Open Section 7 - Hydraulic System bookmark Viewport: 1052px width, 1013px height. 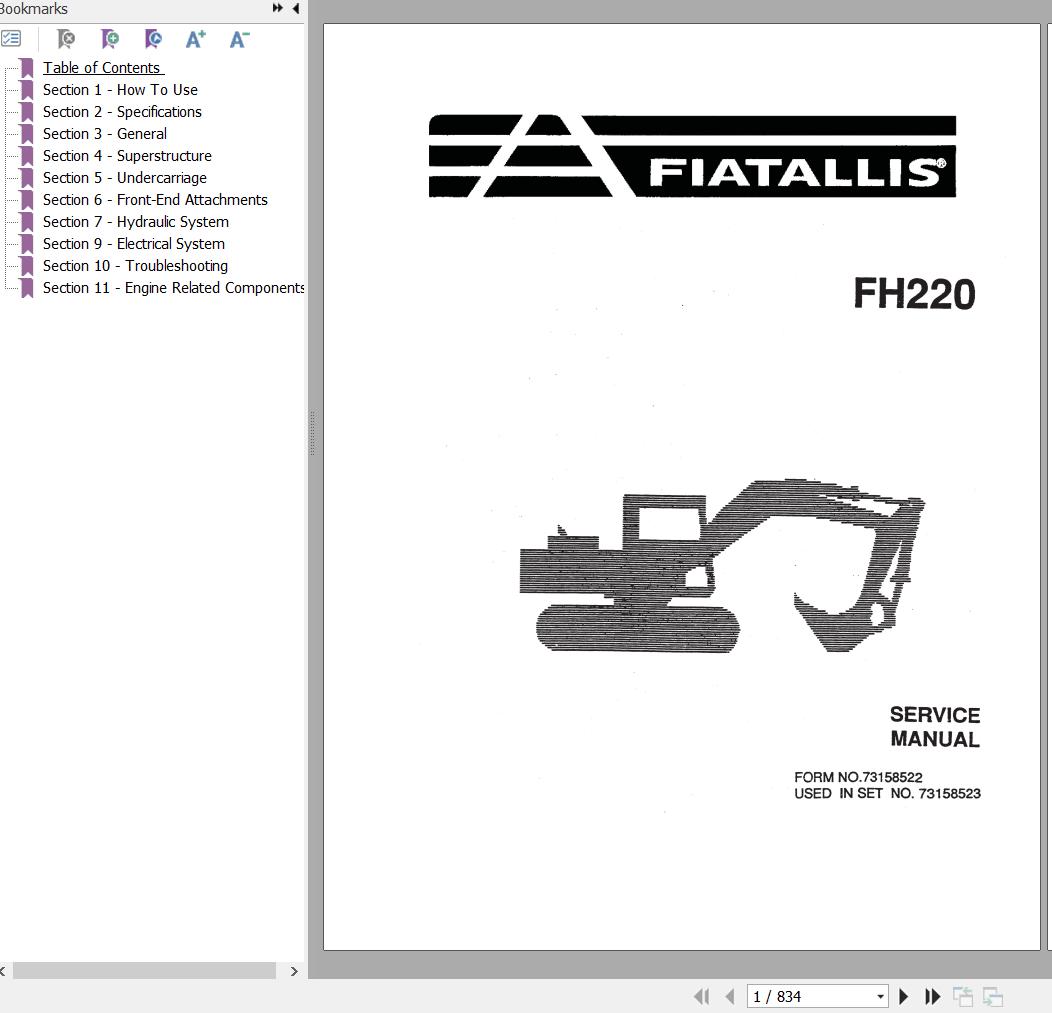[x=136, y=222]
